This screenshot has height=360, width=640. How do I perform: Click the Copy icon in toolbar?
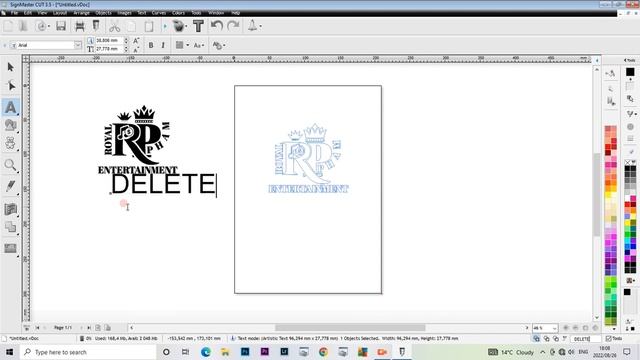point(131,27)
